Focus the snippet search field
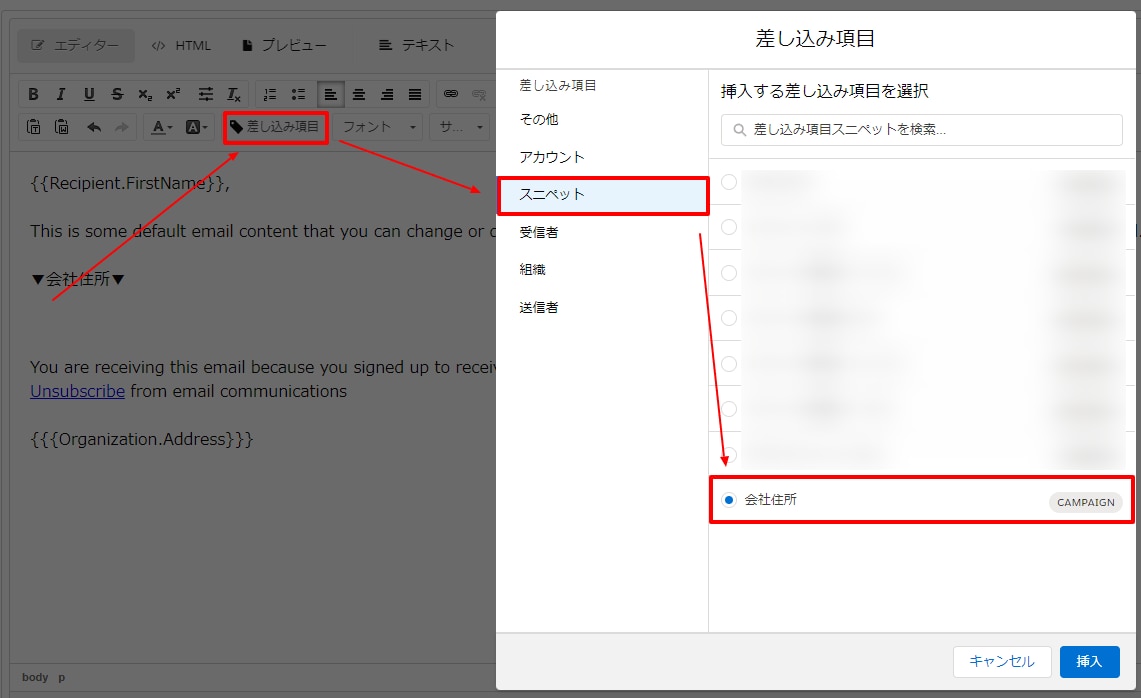 tap(921, 130)
